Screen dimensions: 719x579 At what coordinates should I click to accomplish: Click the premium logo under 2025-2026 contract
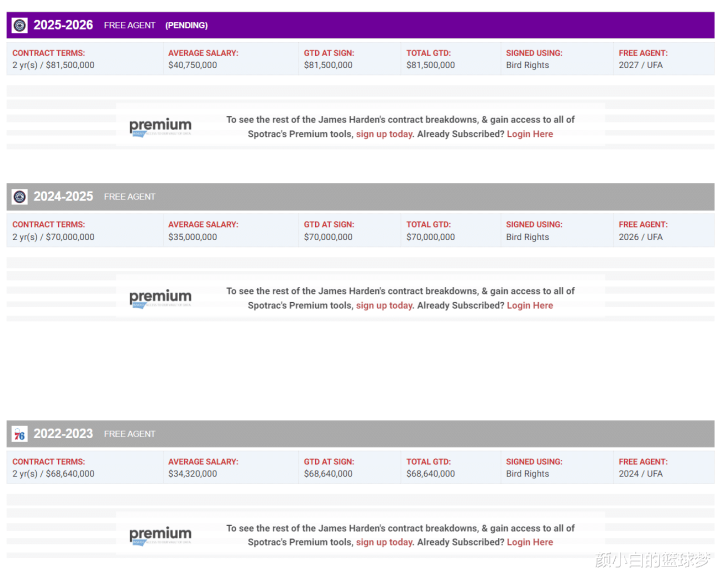pyautogui.click(x=160, y=127)
